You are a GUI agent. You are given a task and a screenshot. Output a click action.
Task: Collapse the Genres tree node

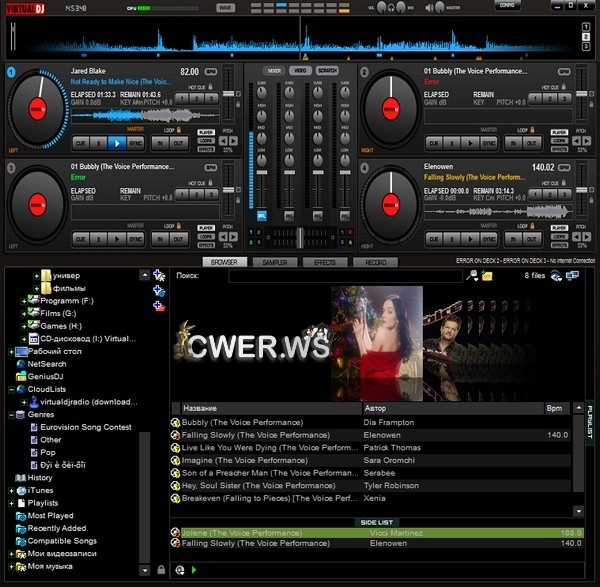click(x=9, y=414)
